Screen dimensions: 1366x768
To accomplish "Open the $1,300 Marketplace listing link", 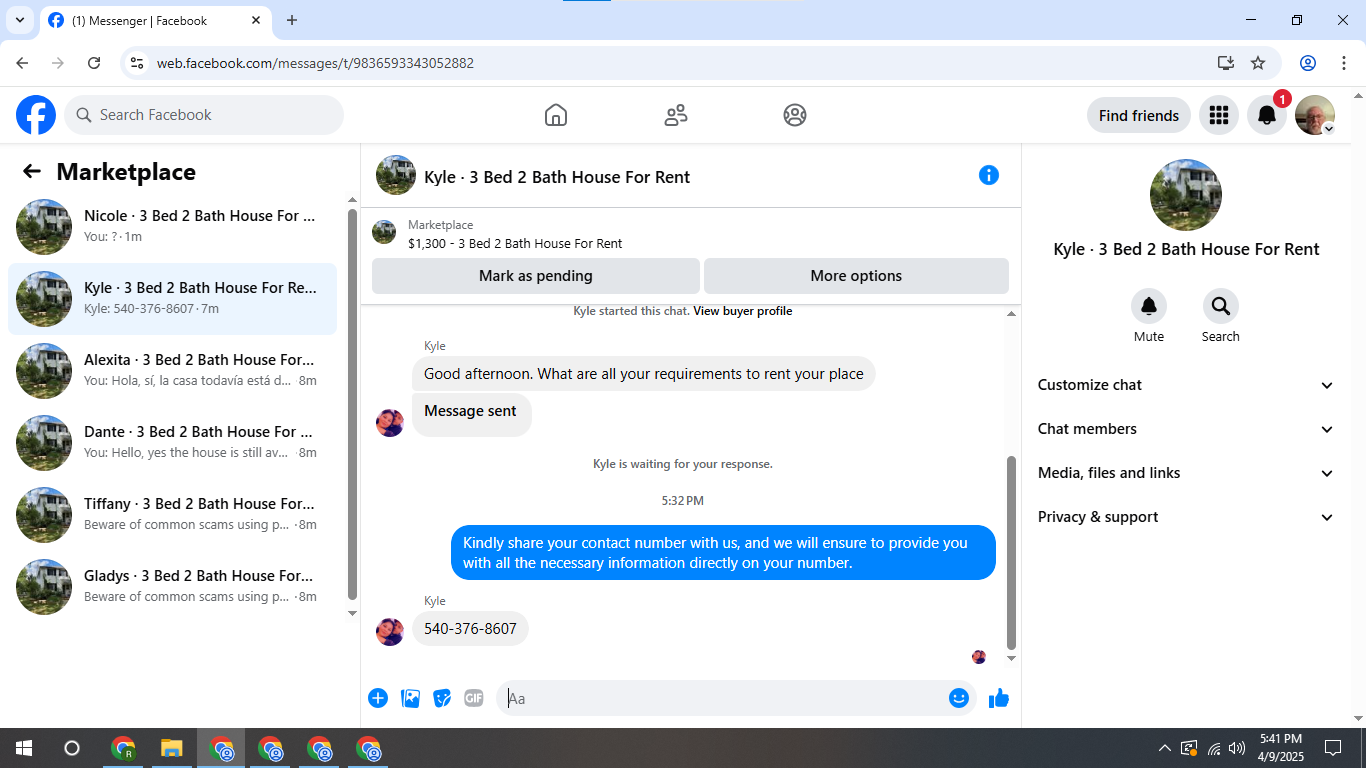I will coord(515,244).
